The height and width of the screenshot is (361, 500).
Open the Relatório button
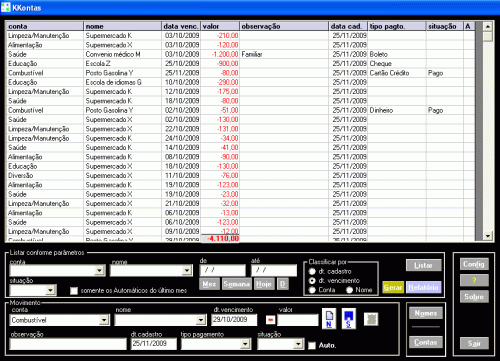423,287
